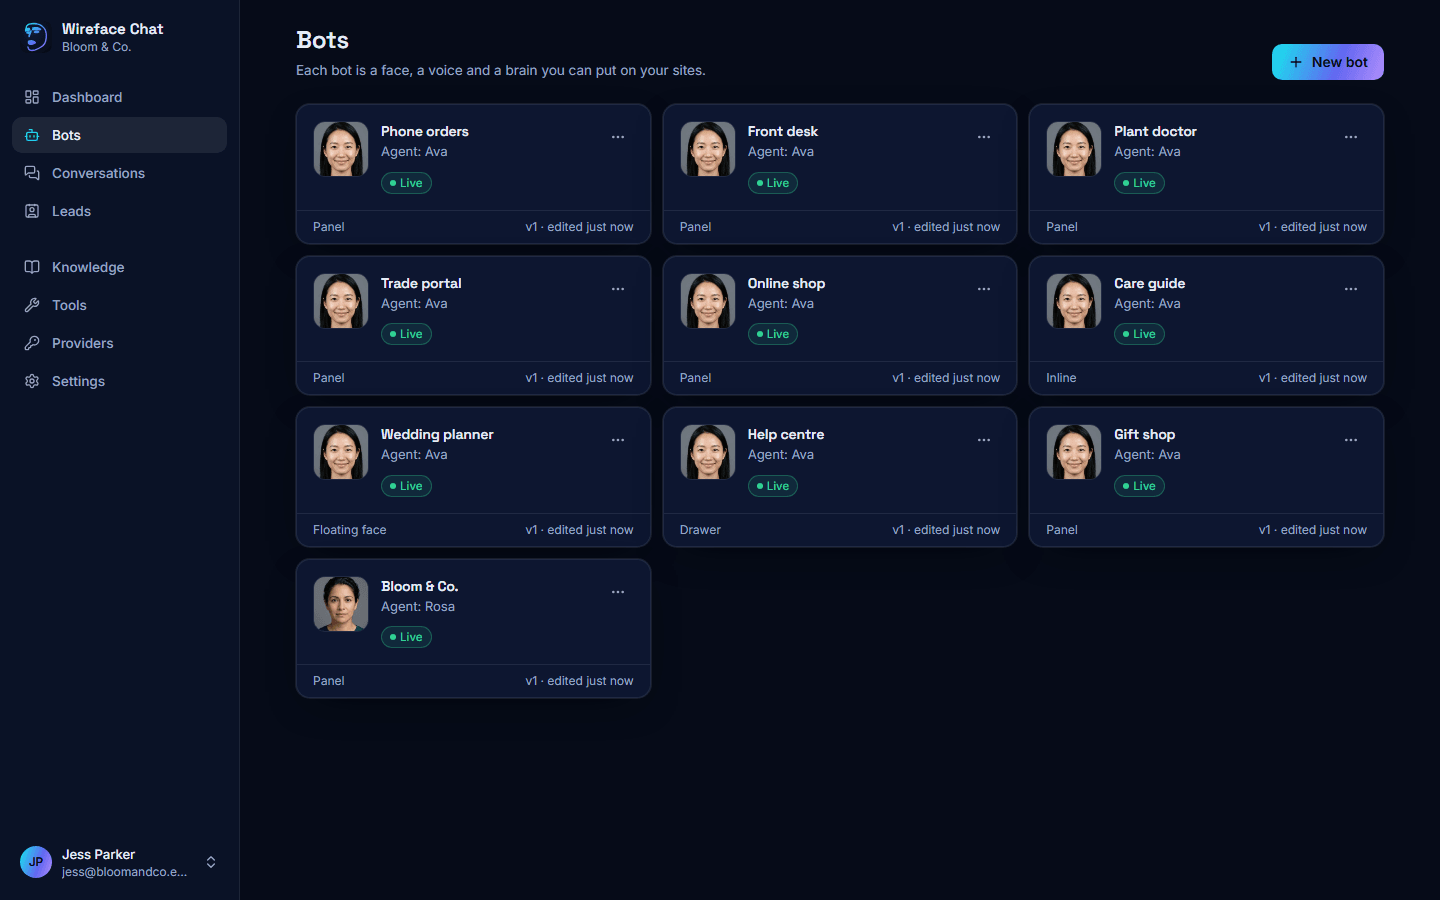The width and height of the screenshot is (1440, 900).
Task: Open the Wedding planner bot options menu
Action: point(618,440)
